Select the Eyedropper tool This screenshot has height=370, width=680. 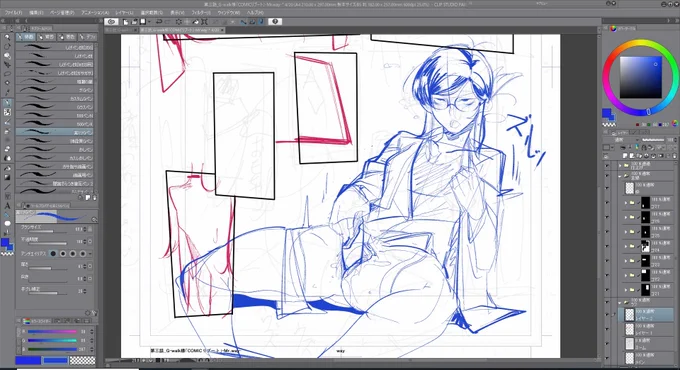click(x=7, y=92)
